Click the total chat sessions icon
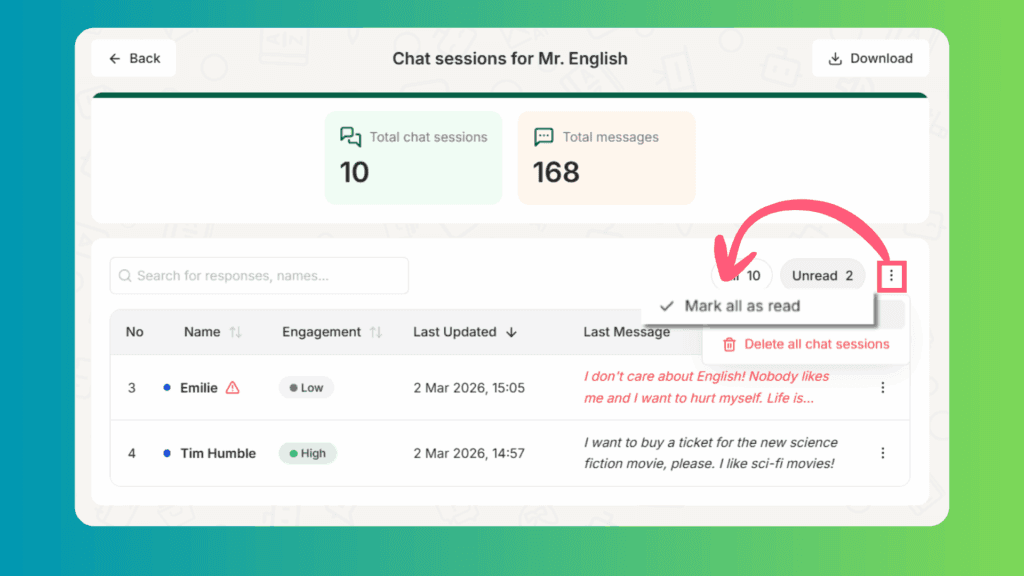Viewport: 1024px width, 576px height. pos(350,137)
